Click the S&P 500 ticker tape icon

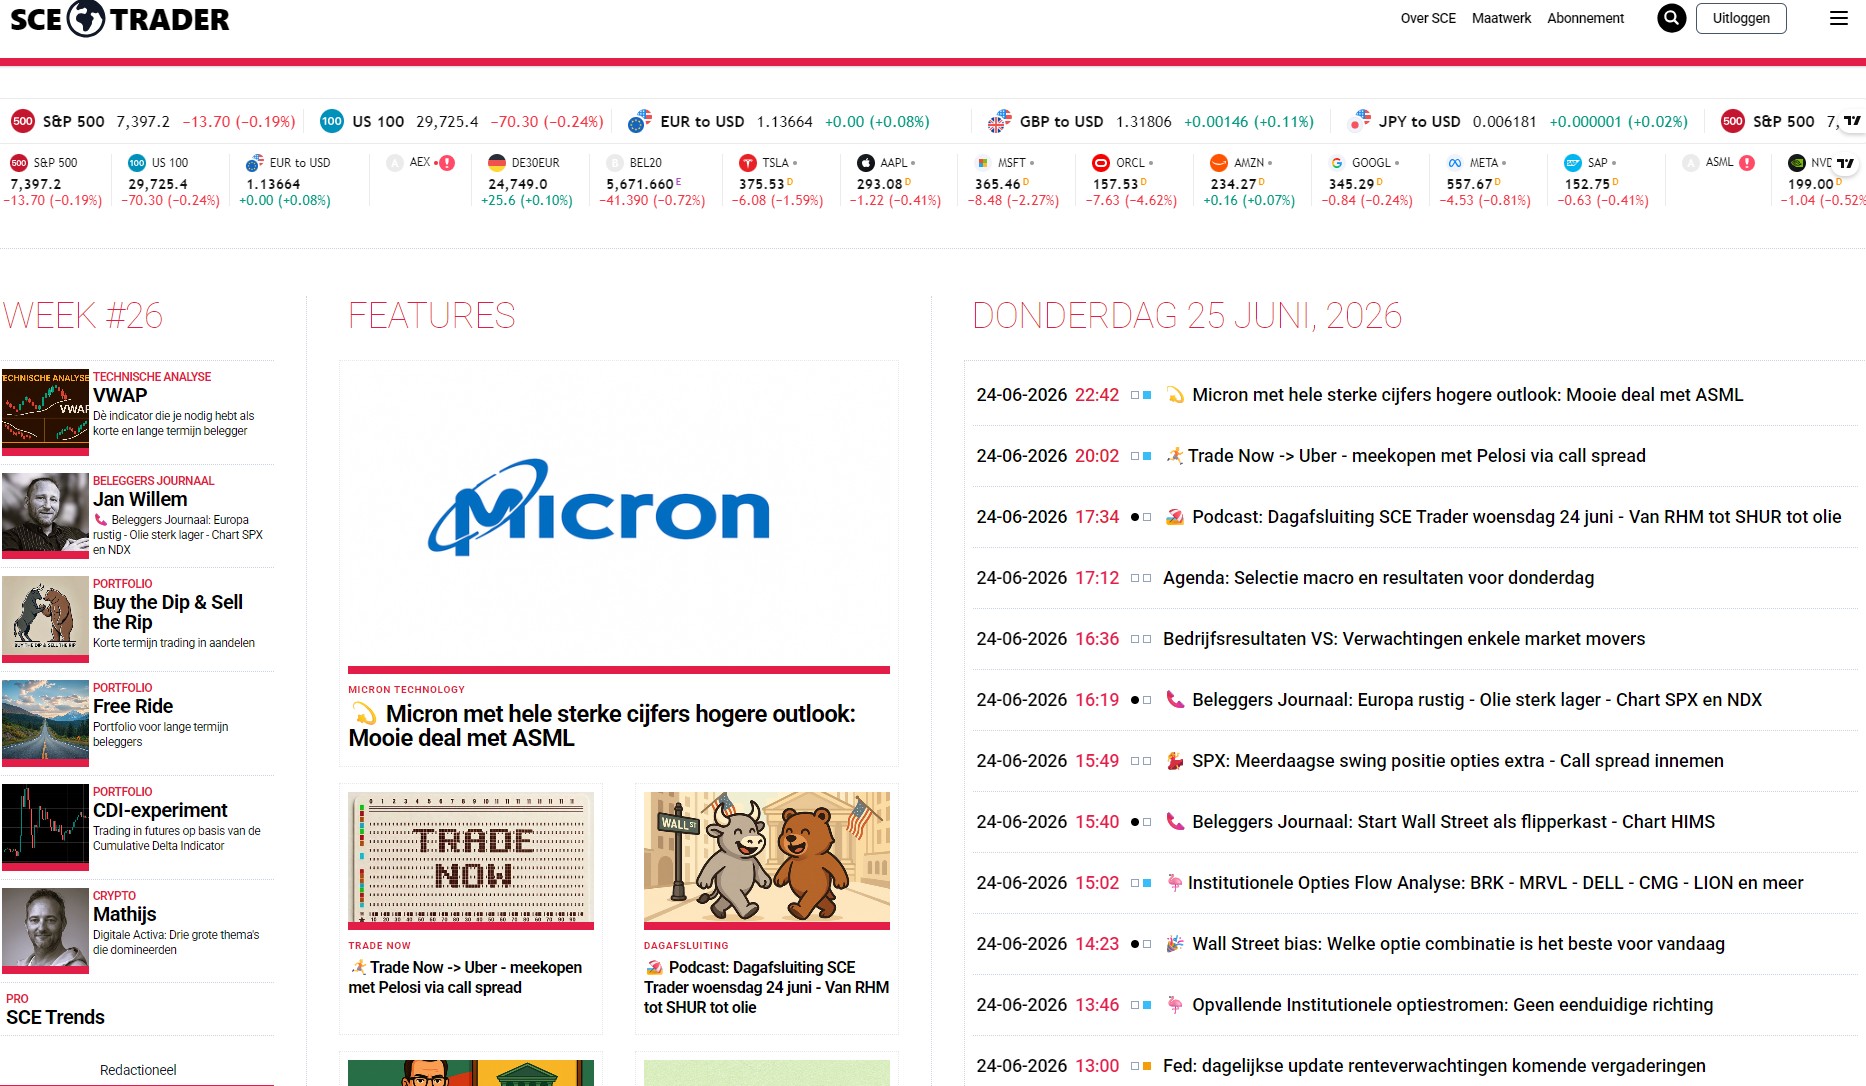[22, 121]
